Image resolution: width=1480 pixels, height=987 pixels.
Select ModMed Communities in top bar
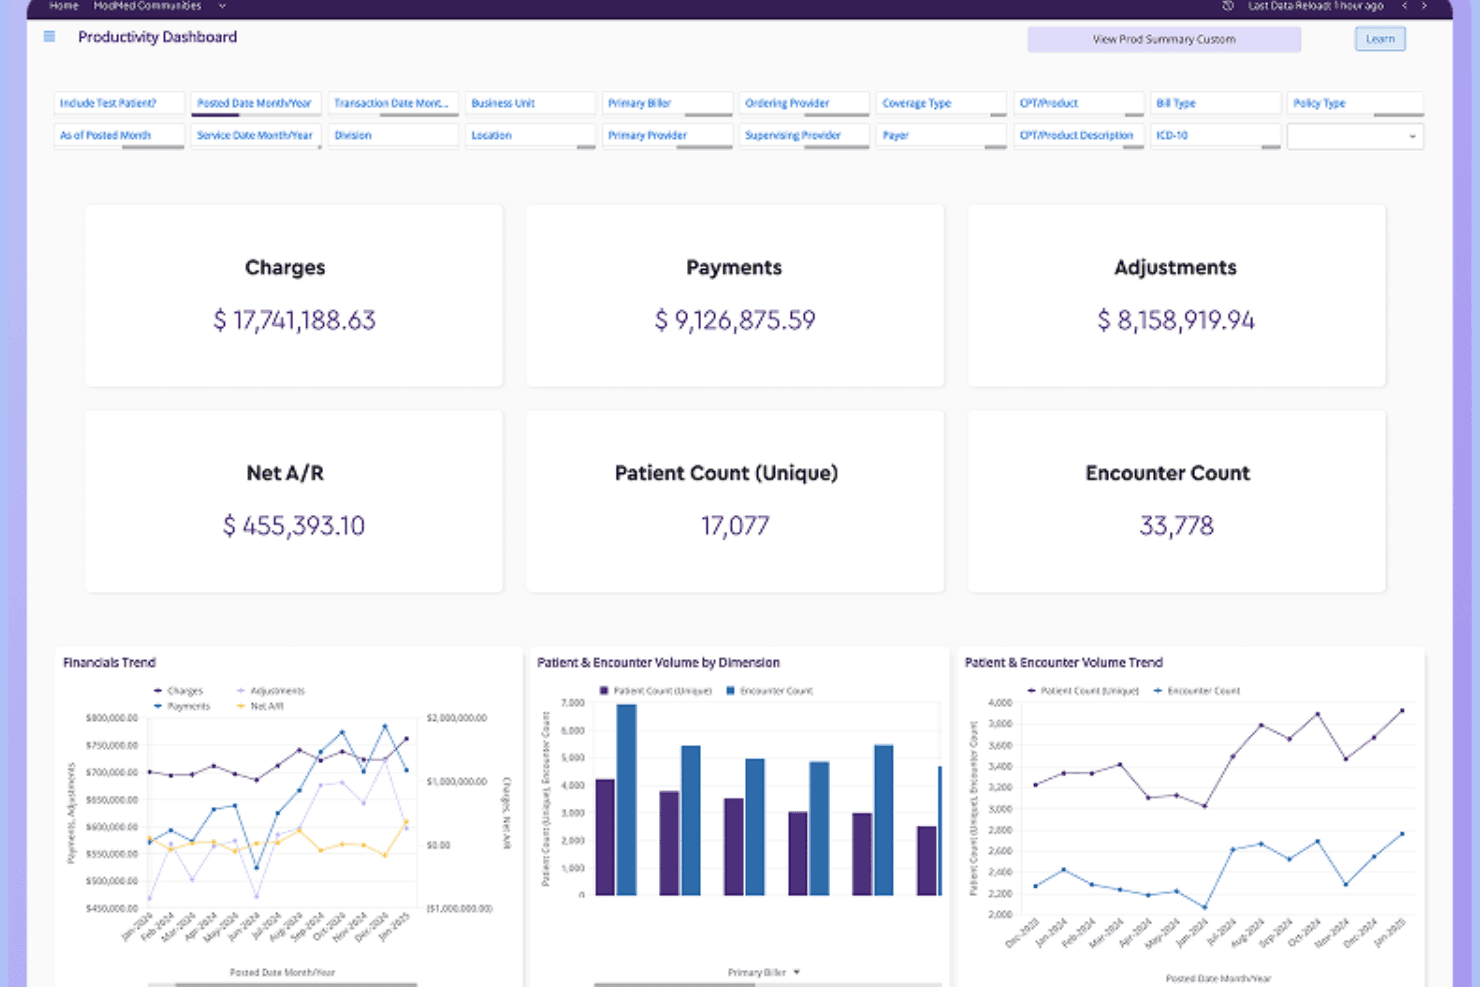147,6
